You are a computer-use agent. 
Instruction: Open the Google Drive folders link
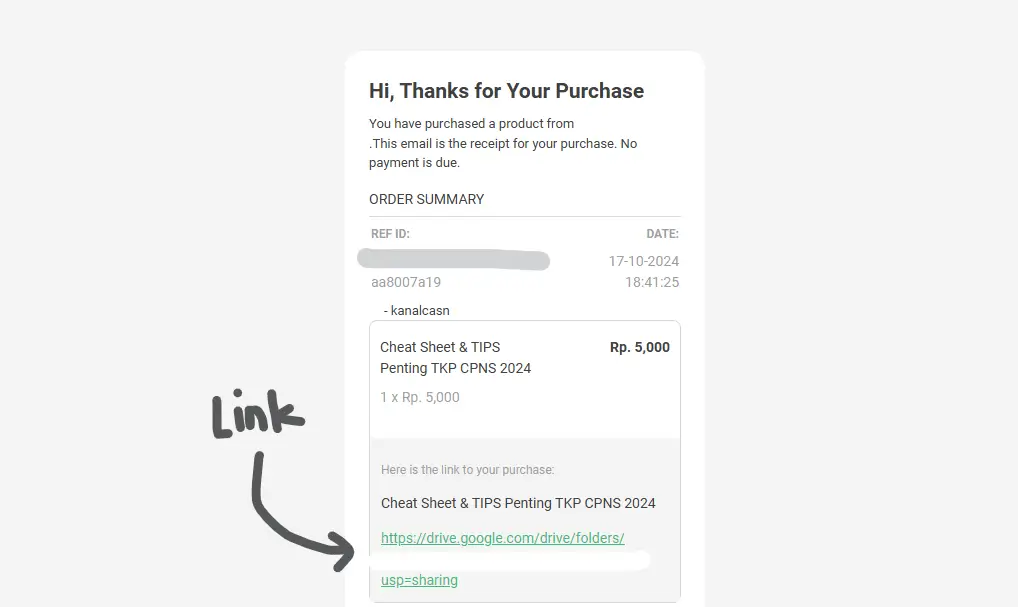click(x=502, y=538)
